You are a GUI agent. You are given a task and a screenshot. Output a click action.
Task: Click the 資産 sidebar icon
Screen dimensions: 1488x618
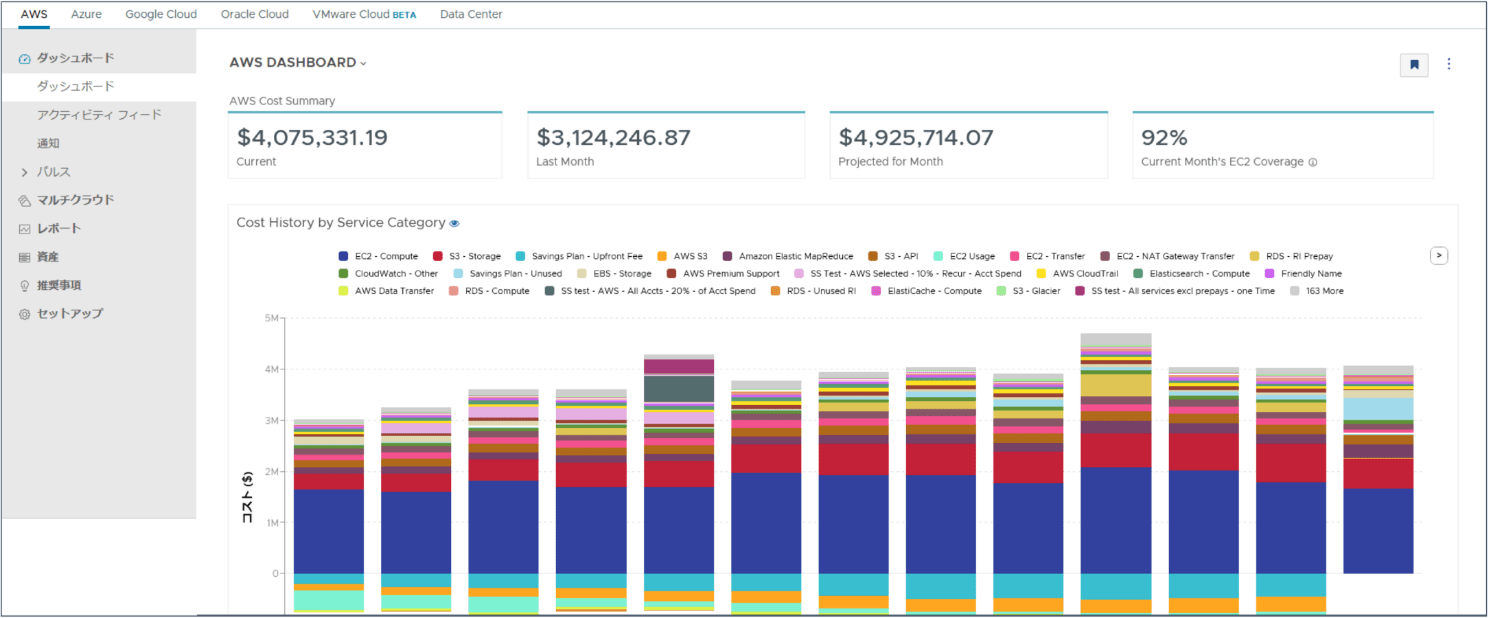(25, 257)
